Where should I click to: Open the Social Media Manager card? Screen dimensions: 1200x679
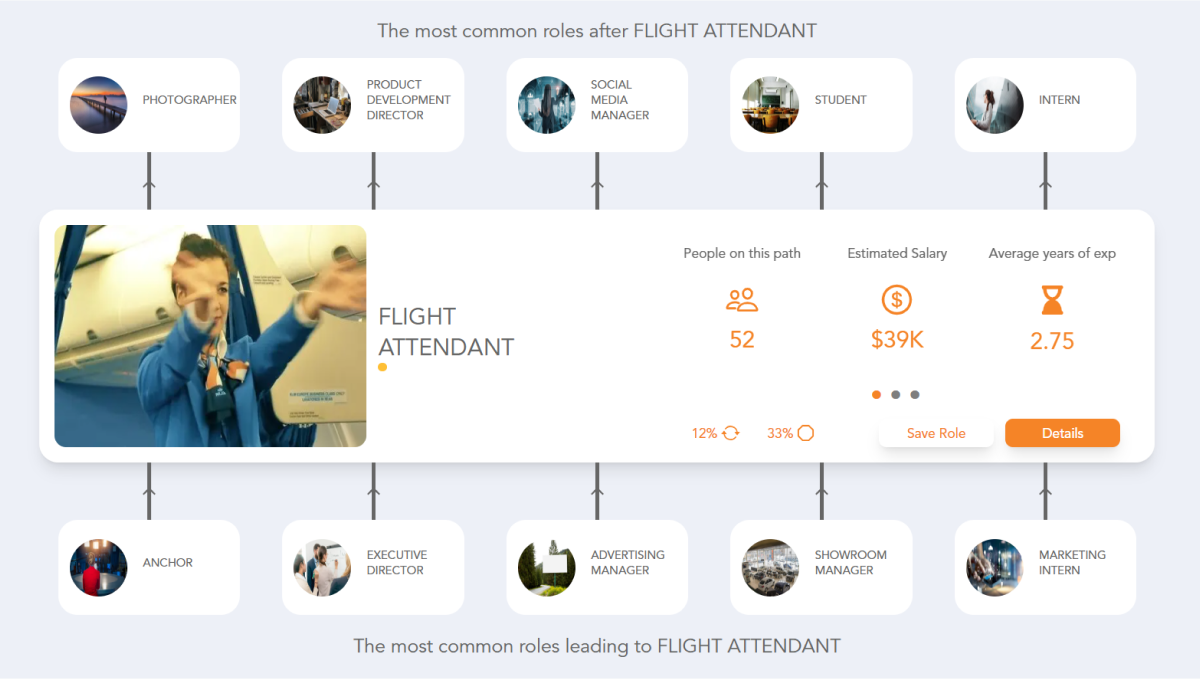tap(596, 104)
